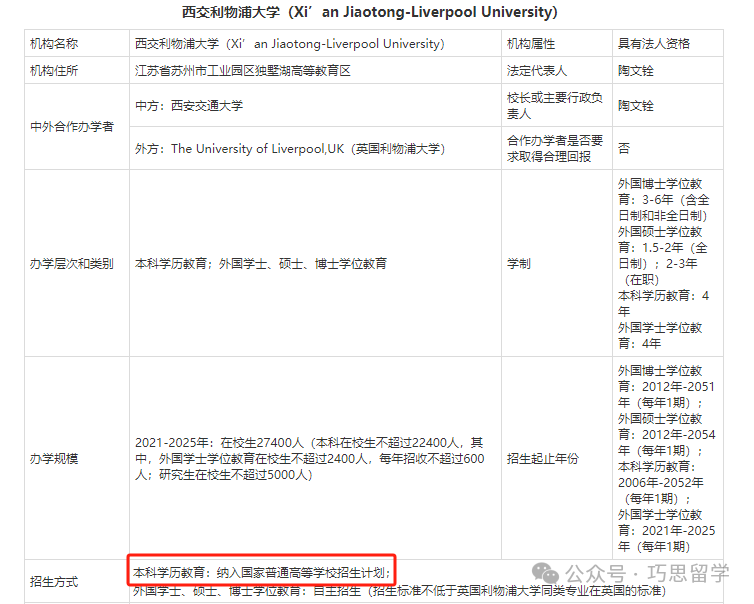Click the '具有法人资格' value cell

[668, 43]
